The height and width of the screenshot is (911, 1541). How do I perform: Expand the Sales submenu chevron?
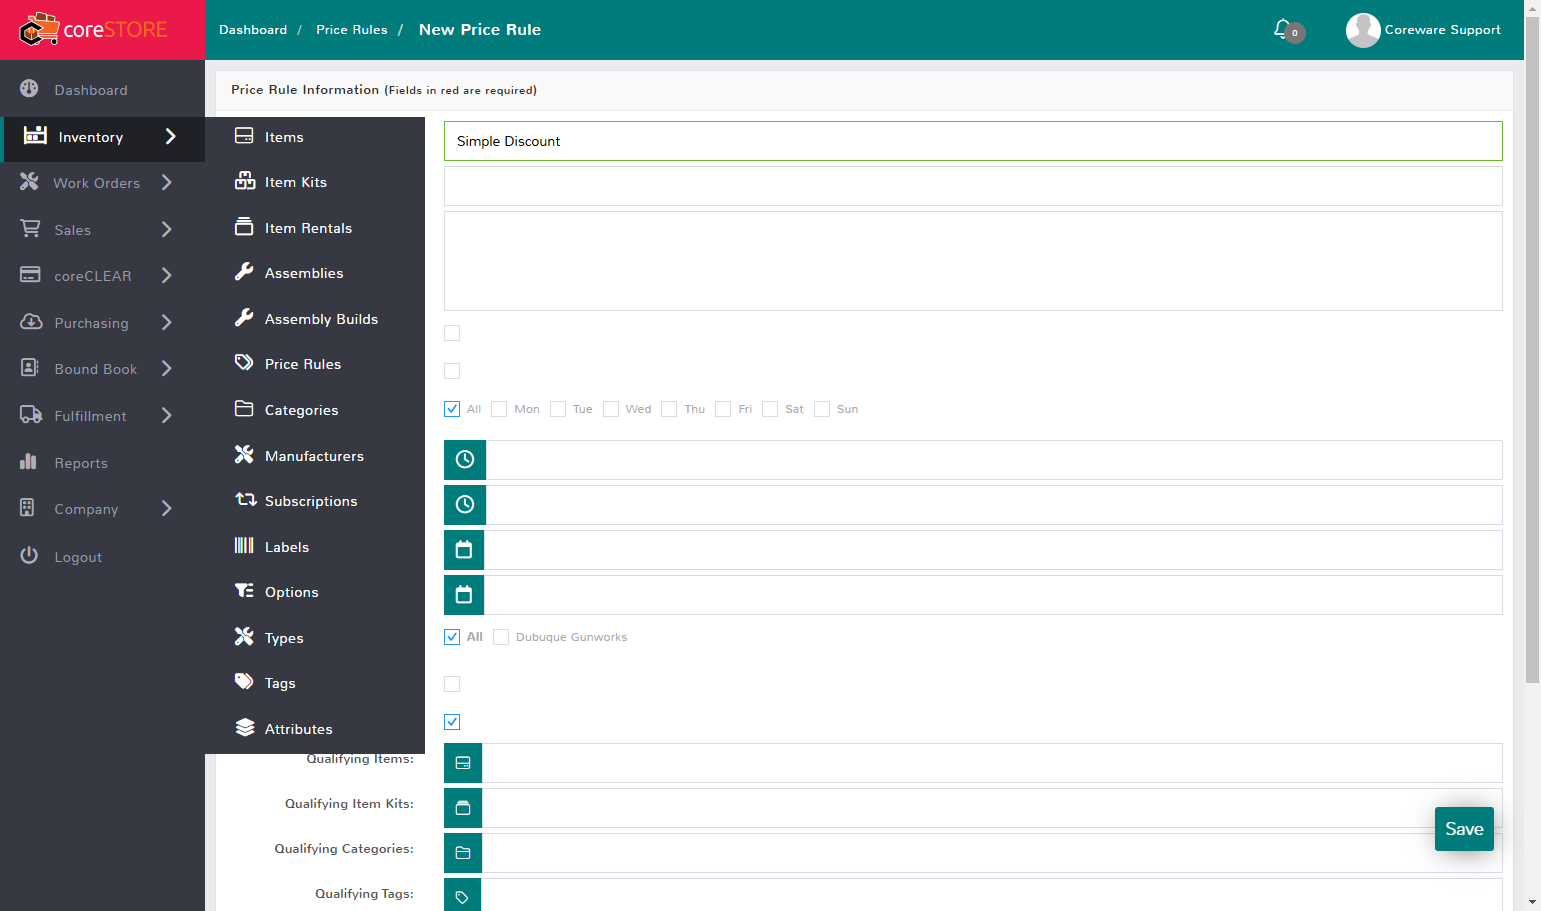pos(167,229)
